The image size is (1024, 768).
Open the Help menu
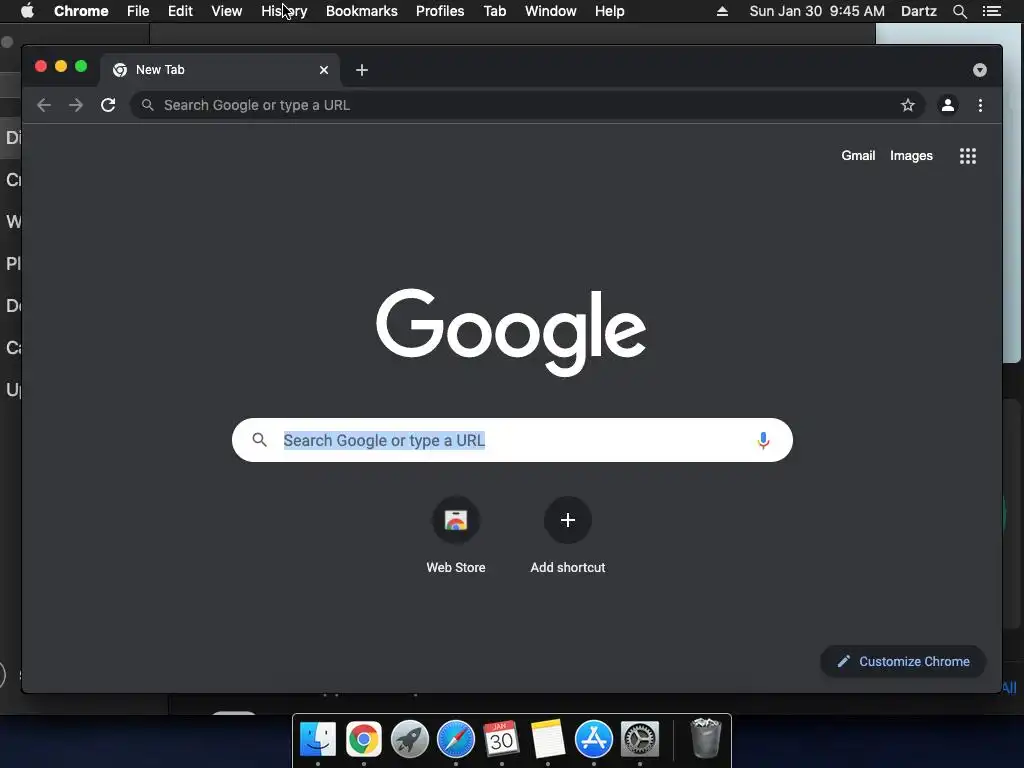click(x=609, y=11)
